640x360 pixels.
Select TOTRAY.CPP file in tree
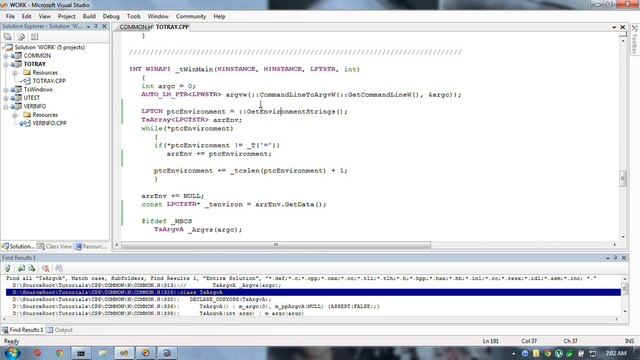[49, 81]
